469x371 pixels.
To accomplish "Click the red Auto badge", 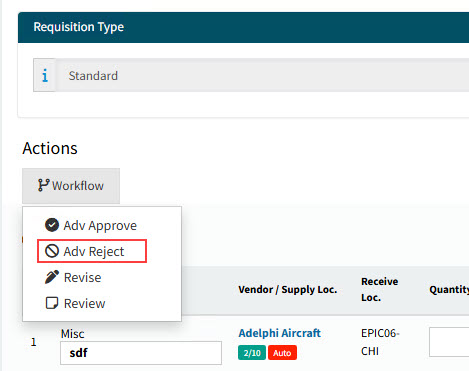I will click(282, 353).
